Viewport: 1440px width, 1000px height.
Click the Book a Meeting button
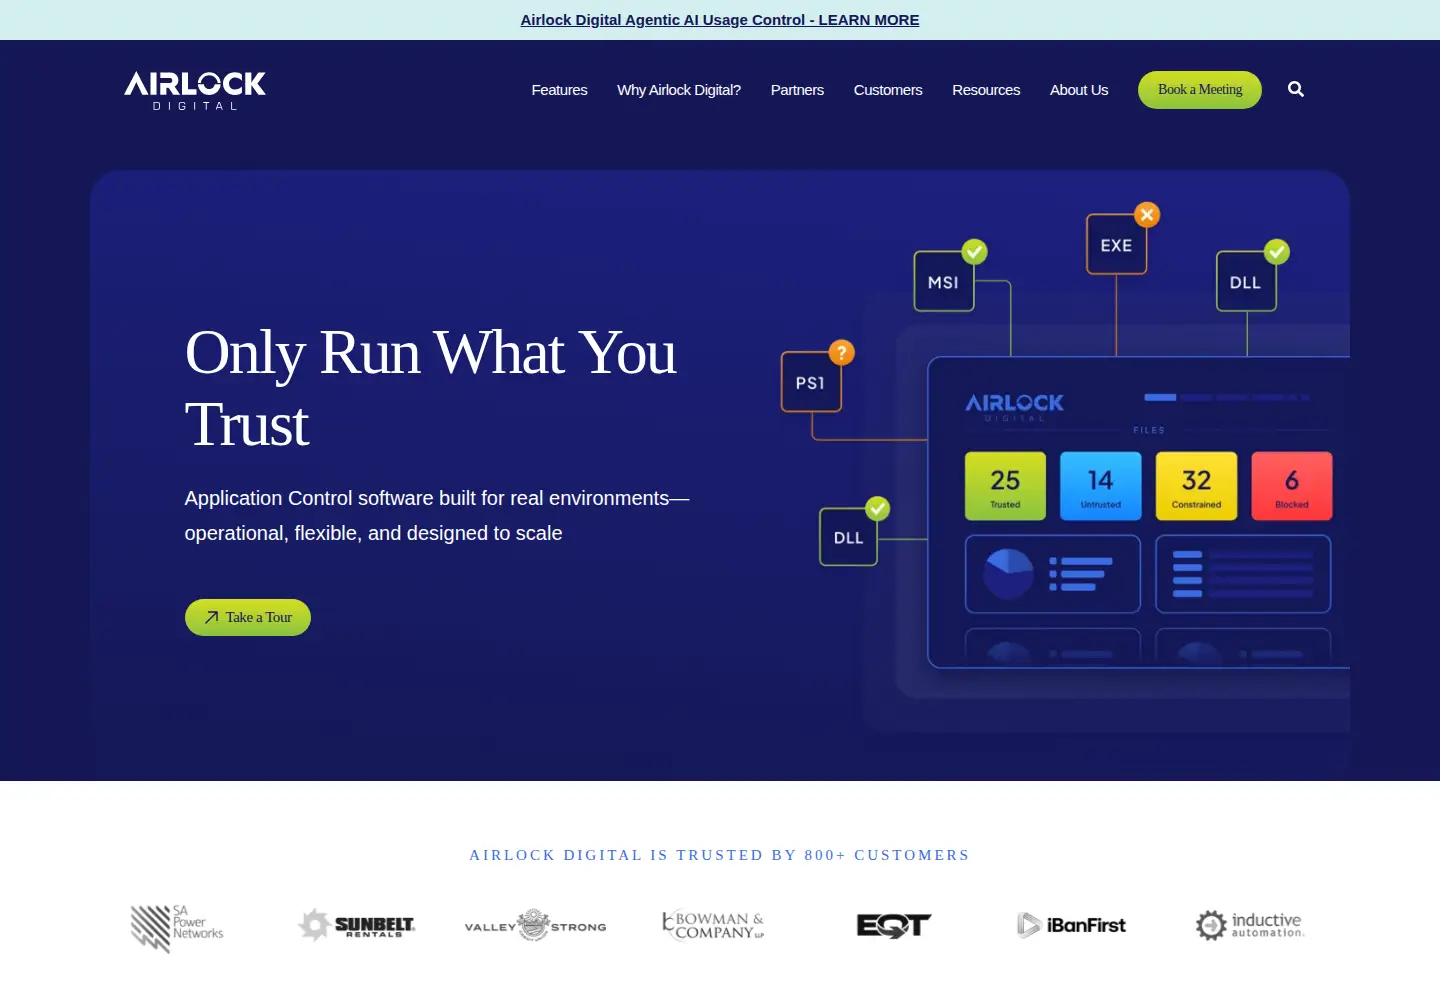1200,90
